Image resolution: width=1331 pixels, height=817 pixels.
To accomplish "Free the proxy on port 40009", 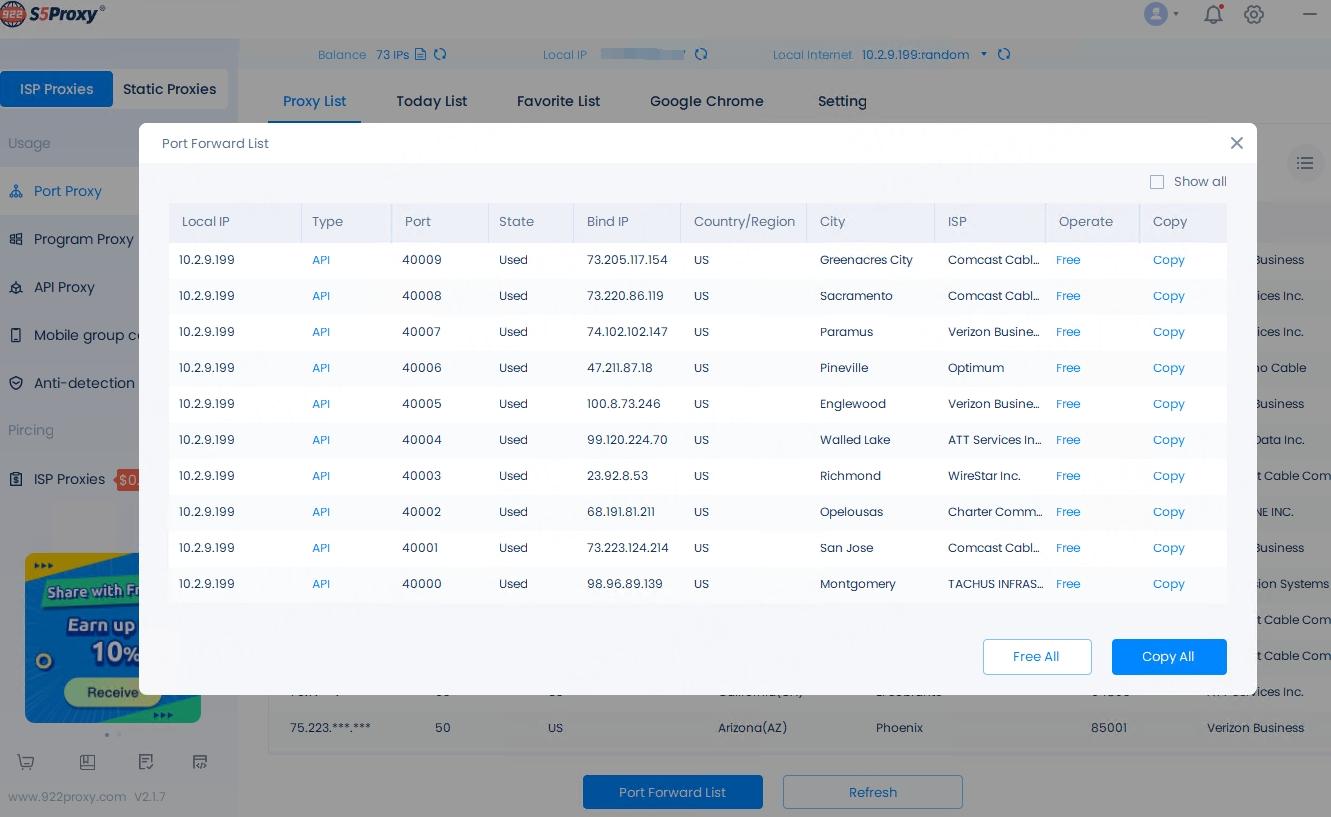I will click(x=1068, y=260).
